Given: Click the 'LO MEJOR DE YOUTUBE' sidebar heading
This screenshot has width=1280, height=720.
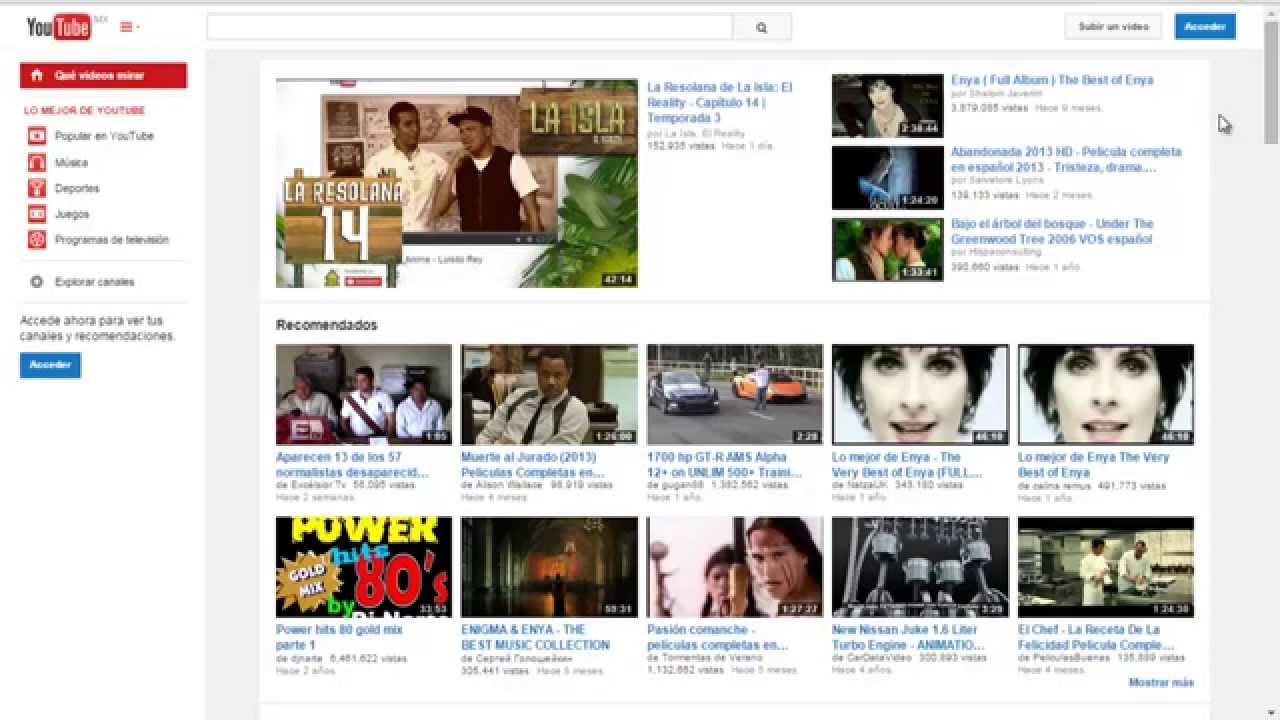Looking at the screenshot, I should (x=85, y=111).
